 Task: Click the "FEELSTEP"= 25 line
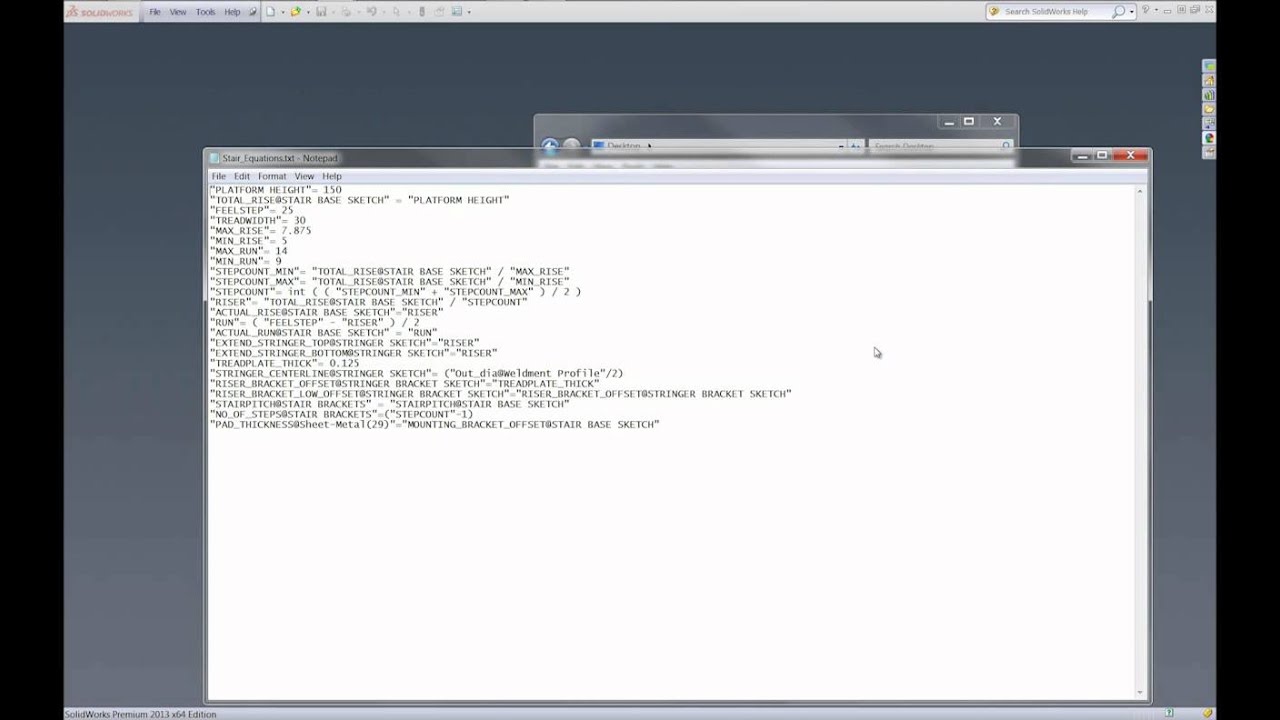251,210
